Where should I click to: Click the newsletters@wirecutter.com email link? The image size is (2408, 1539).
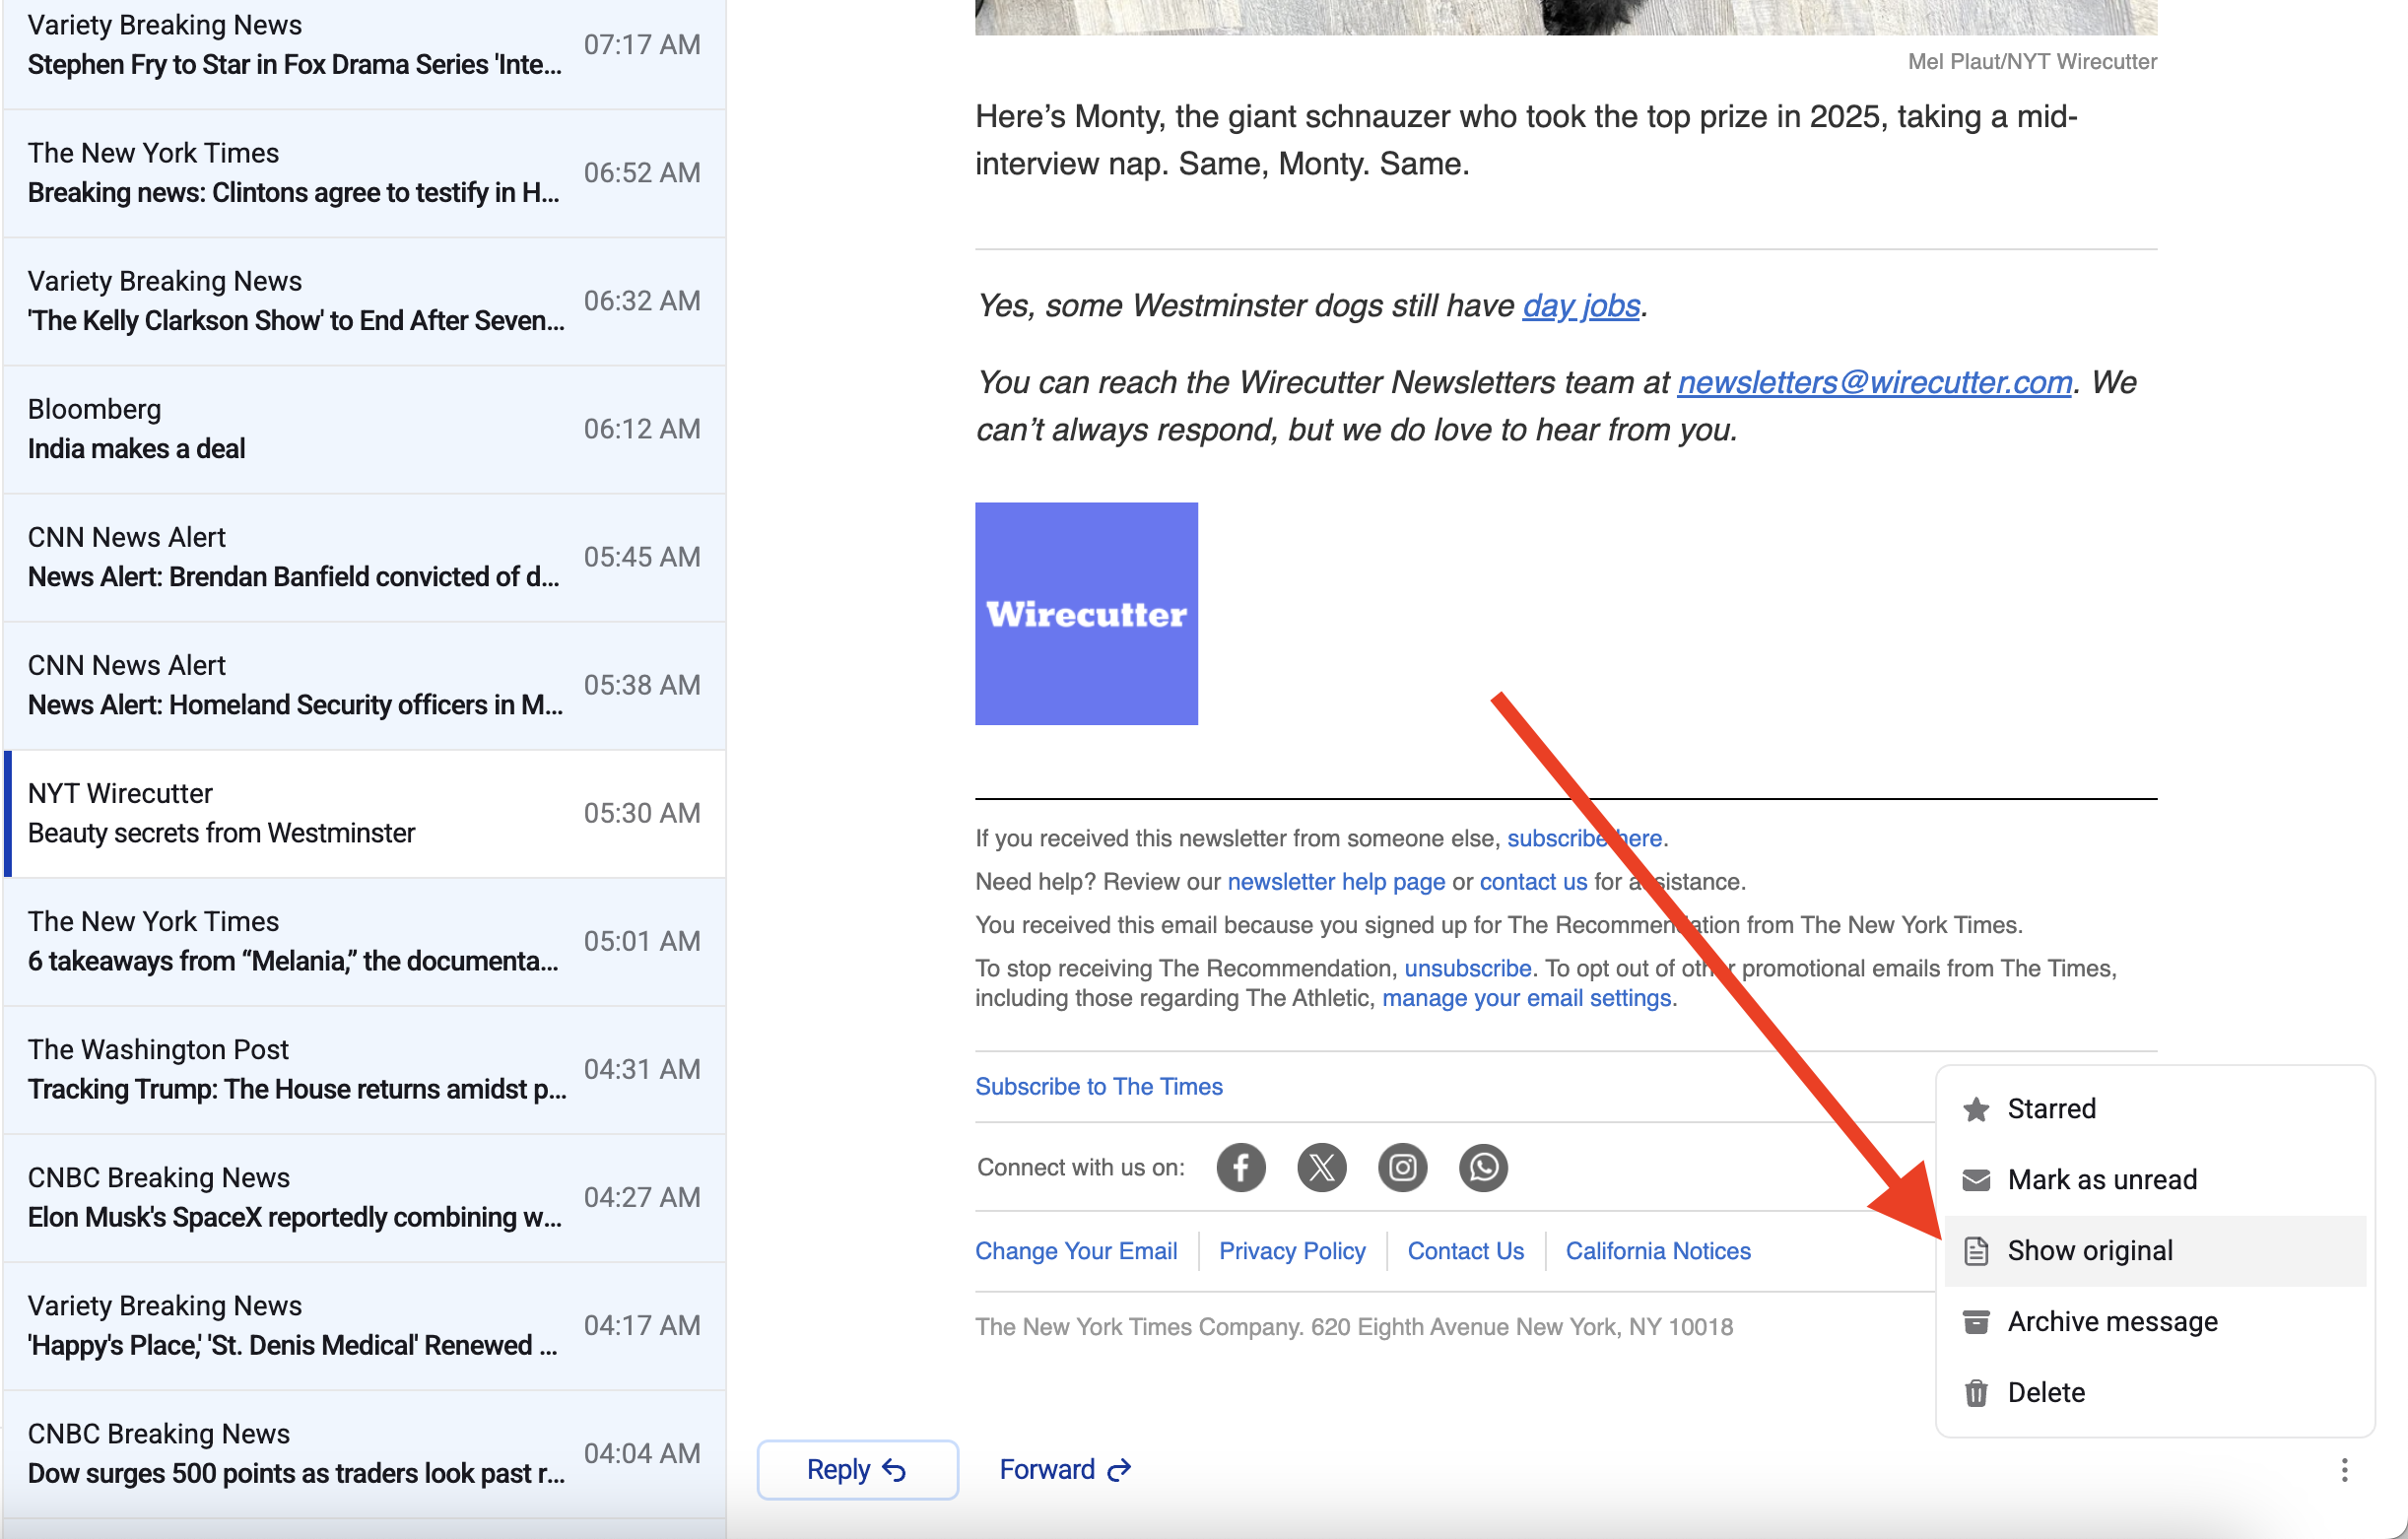click(x=1873, y=382)
